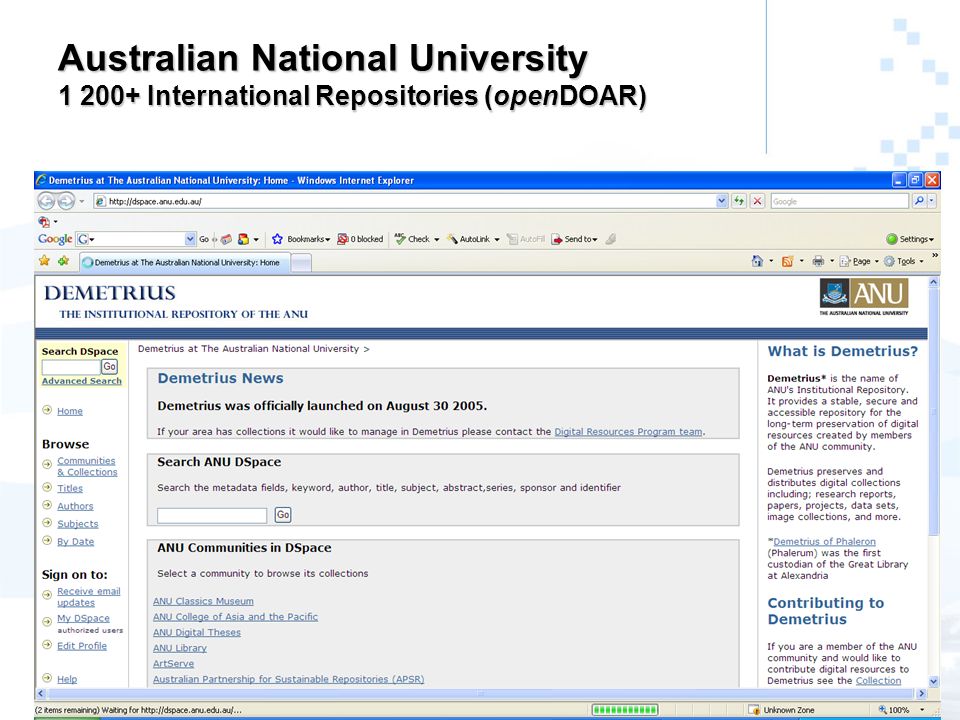Open a new blank browser tab
The height and width of the screenshot is (720, 960).
(301, 263)
